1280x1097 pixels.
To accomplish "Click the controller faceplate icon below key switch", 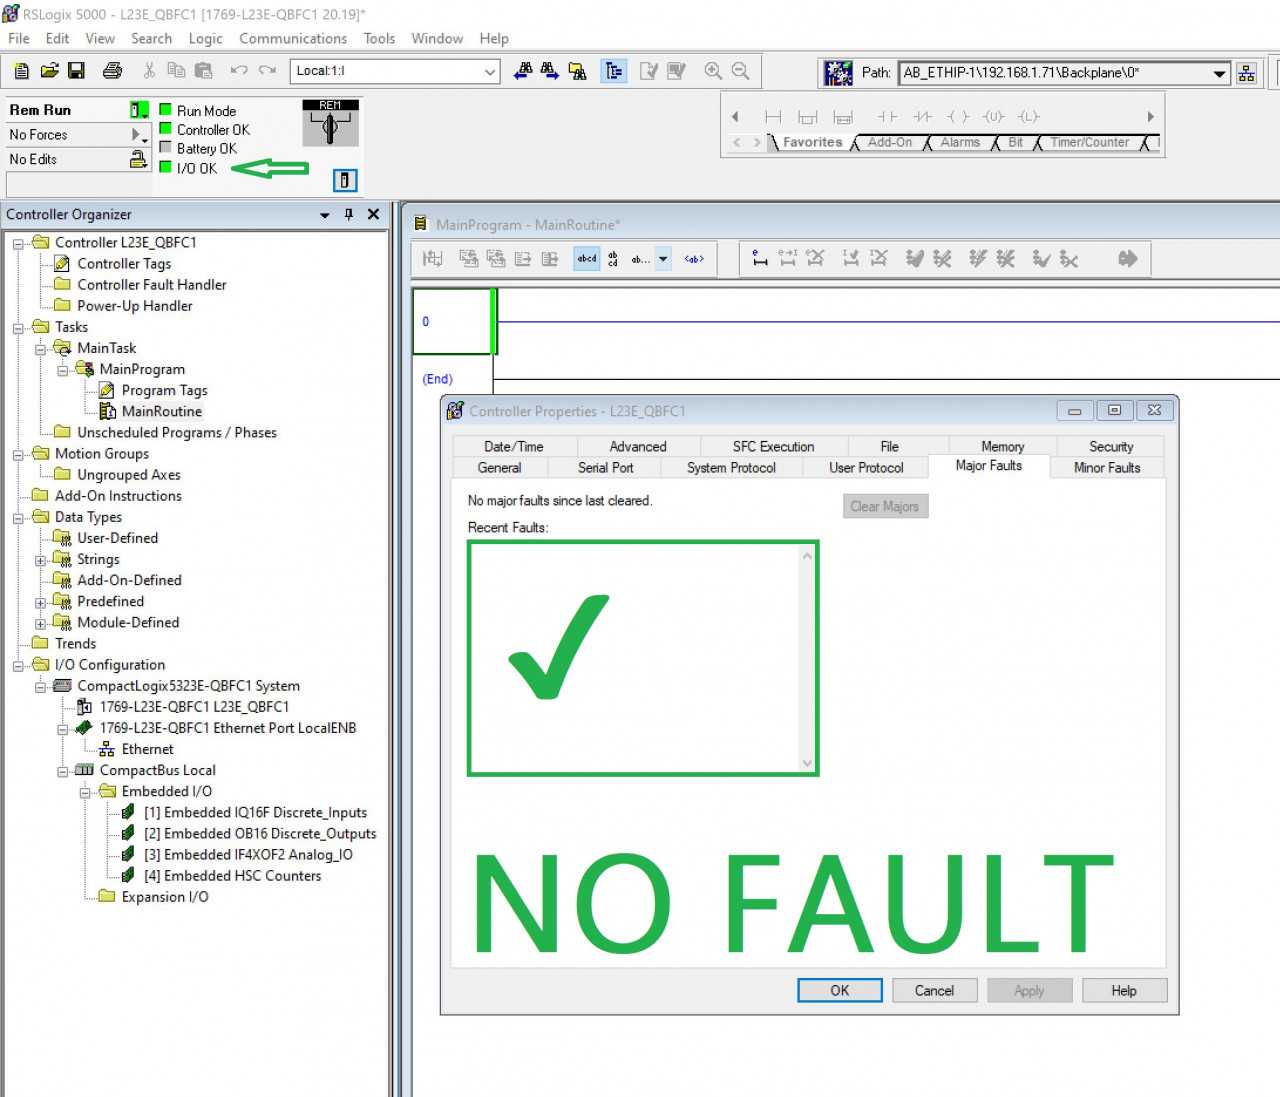I will coord(344,180).
